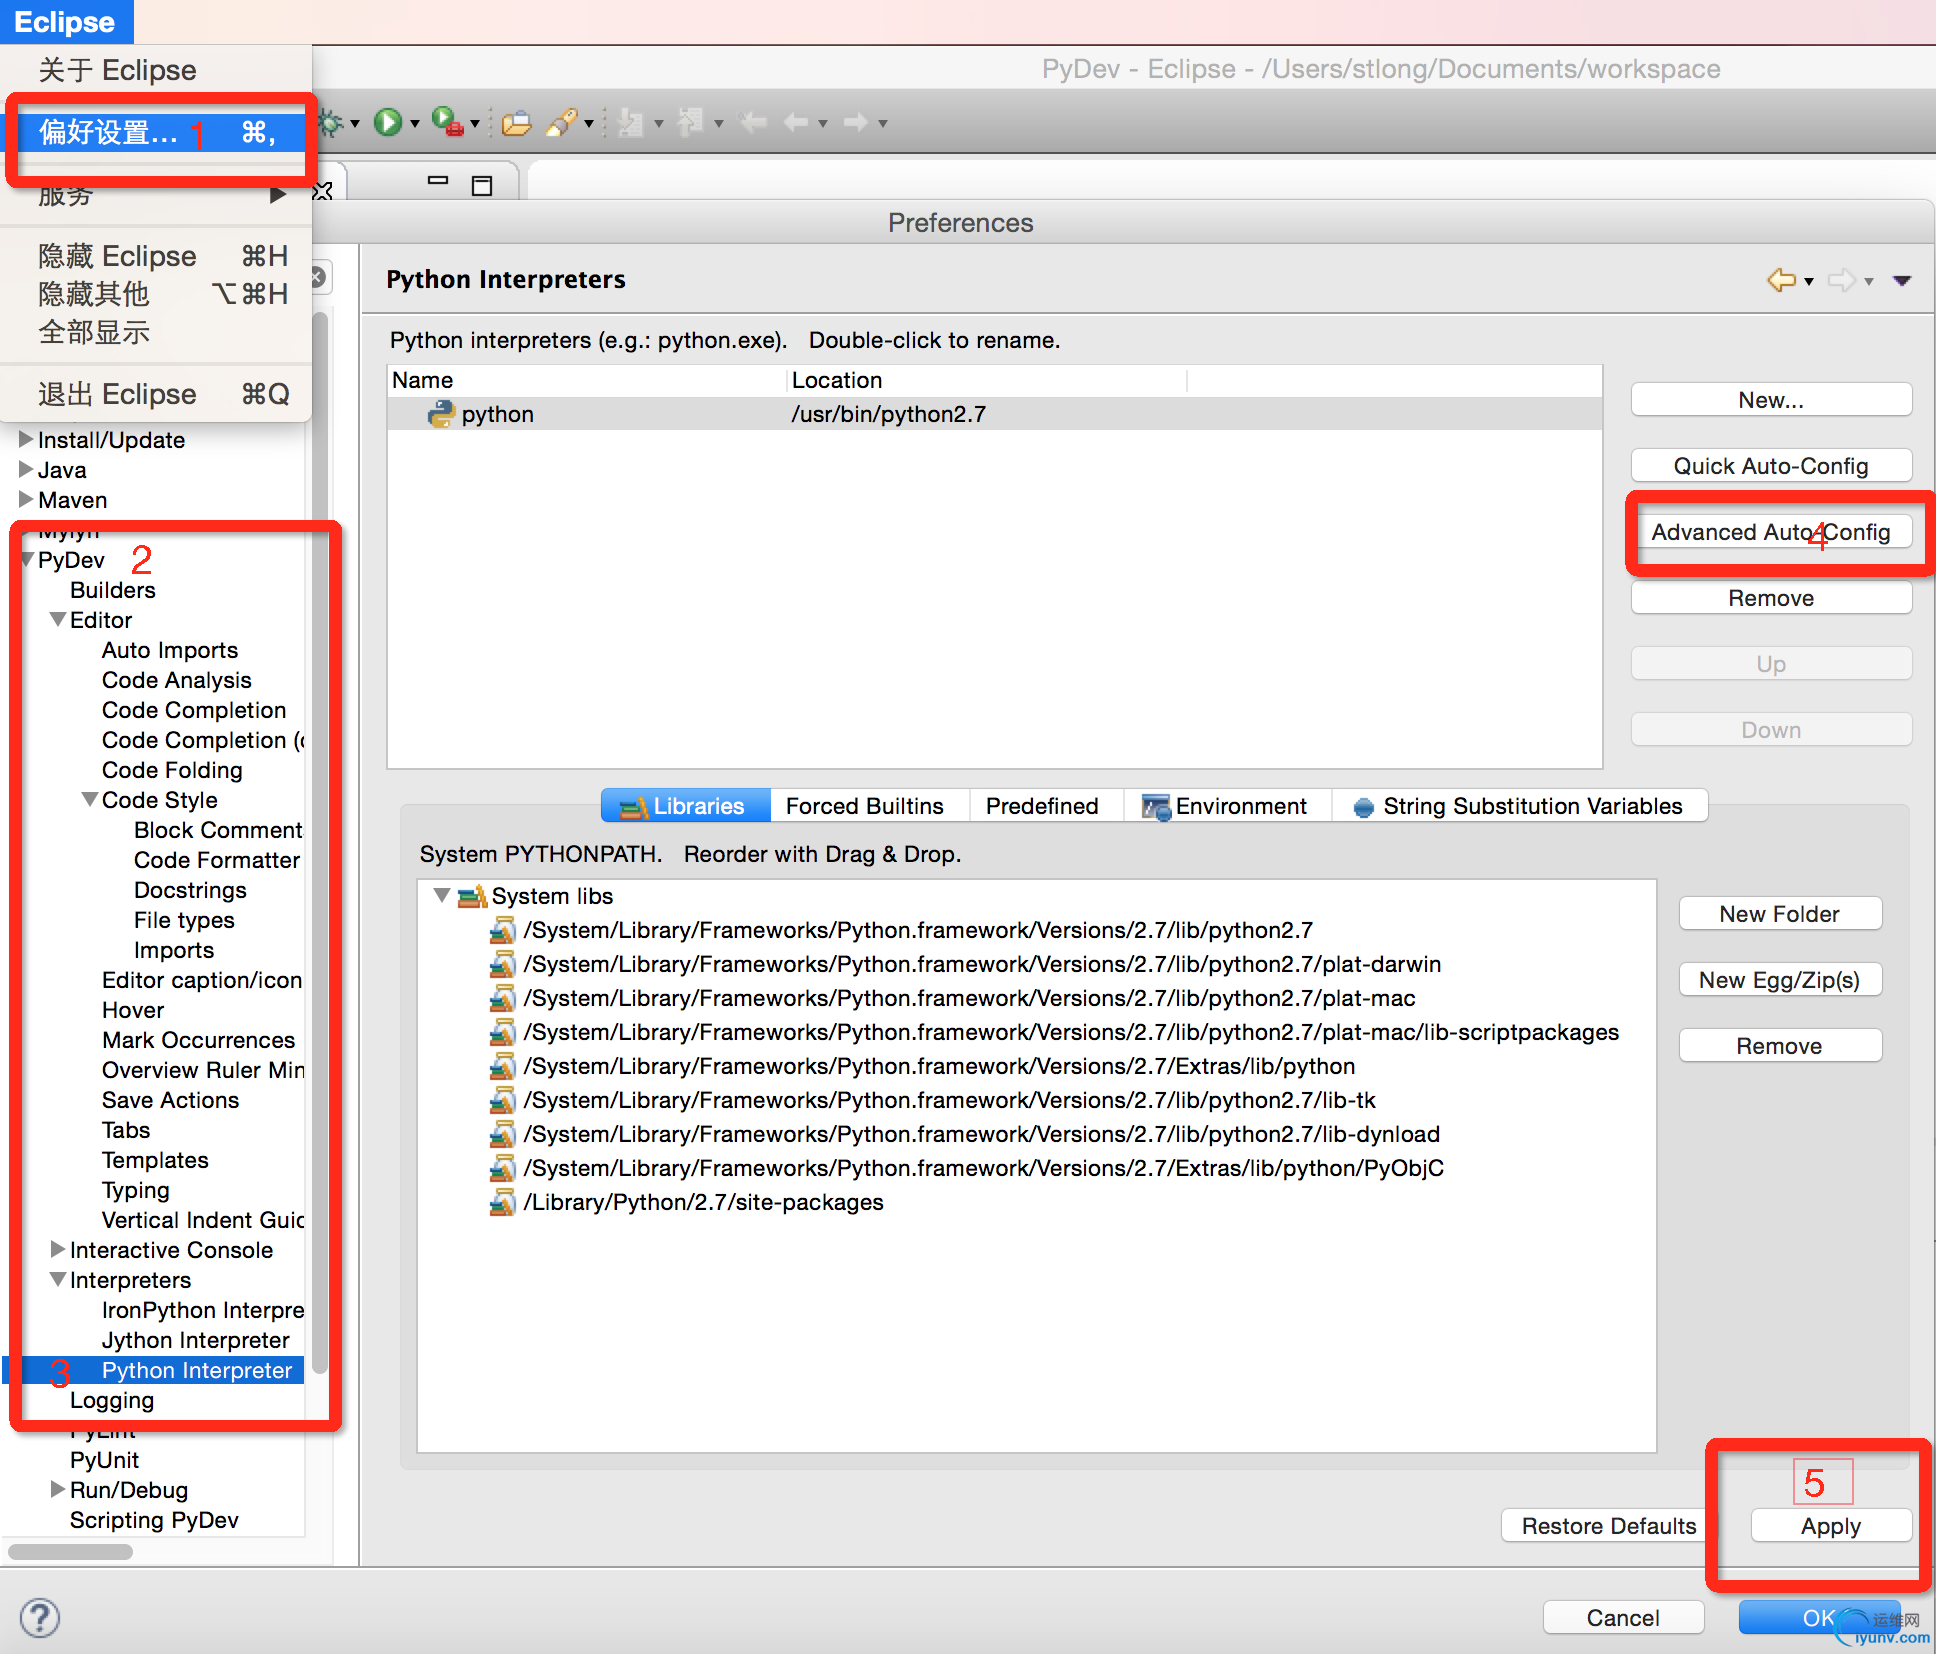Click the Forward navigation arrow in Eclipse toolbar
This screenshot has height=1654, width=1936.
(x=856, y=122)
